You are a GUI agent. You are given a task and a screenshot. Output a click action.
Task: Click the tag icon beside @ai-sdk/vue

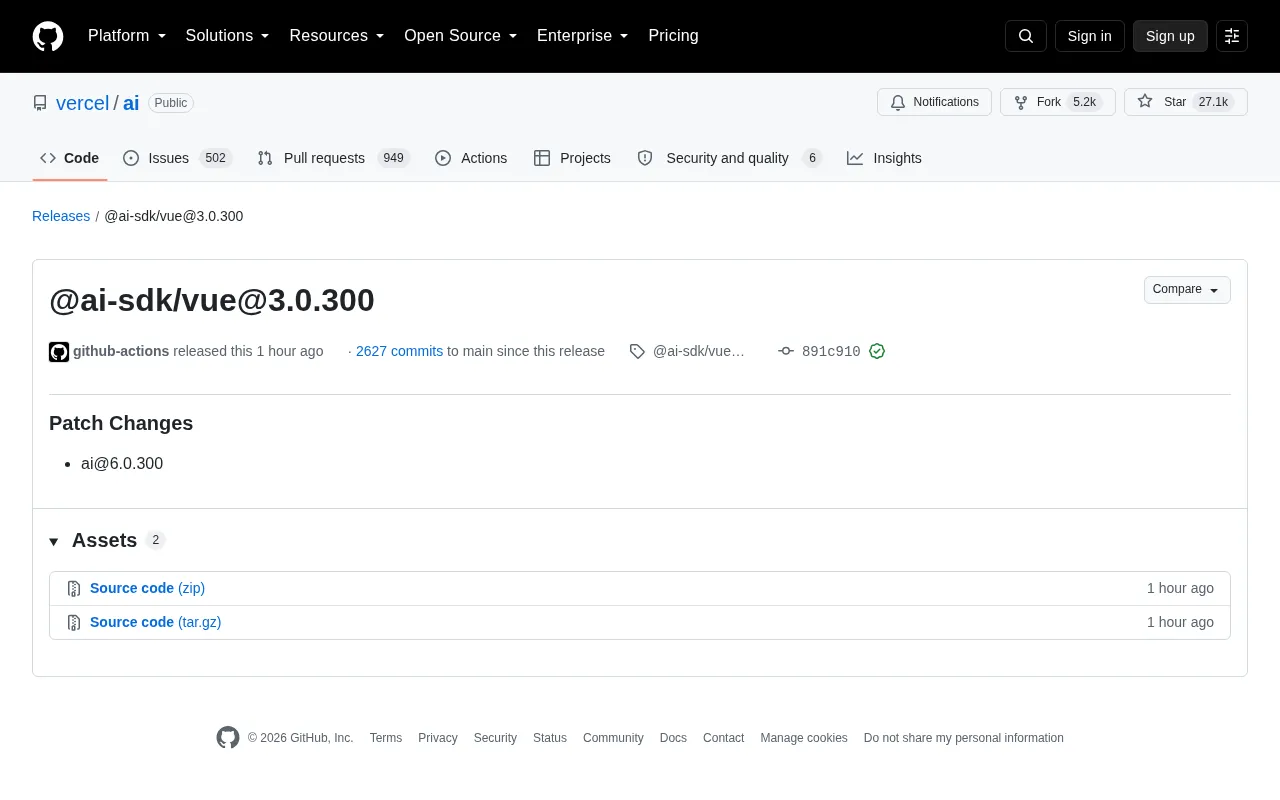(637, 351)
